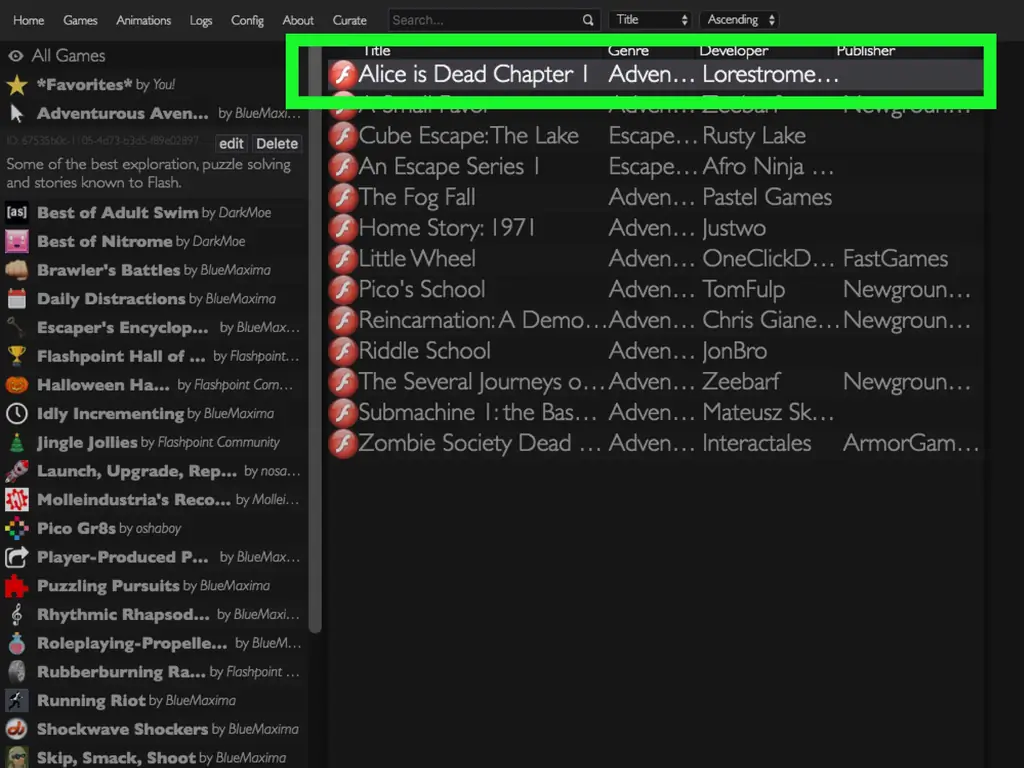Screen dimensions: 1024x768
Task: Click the Halloween pumpkin icon
Action: (17, 385)
